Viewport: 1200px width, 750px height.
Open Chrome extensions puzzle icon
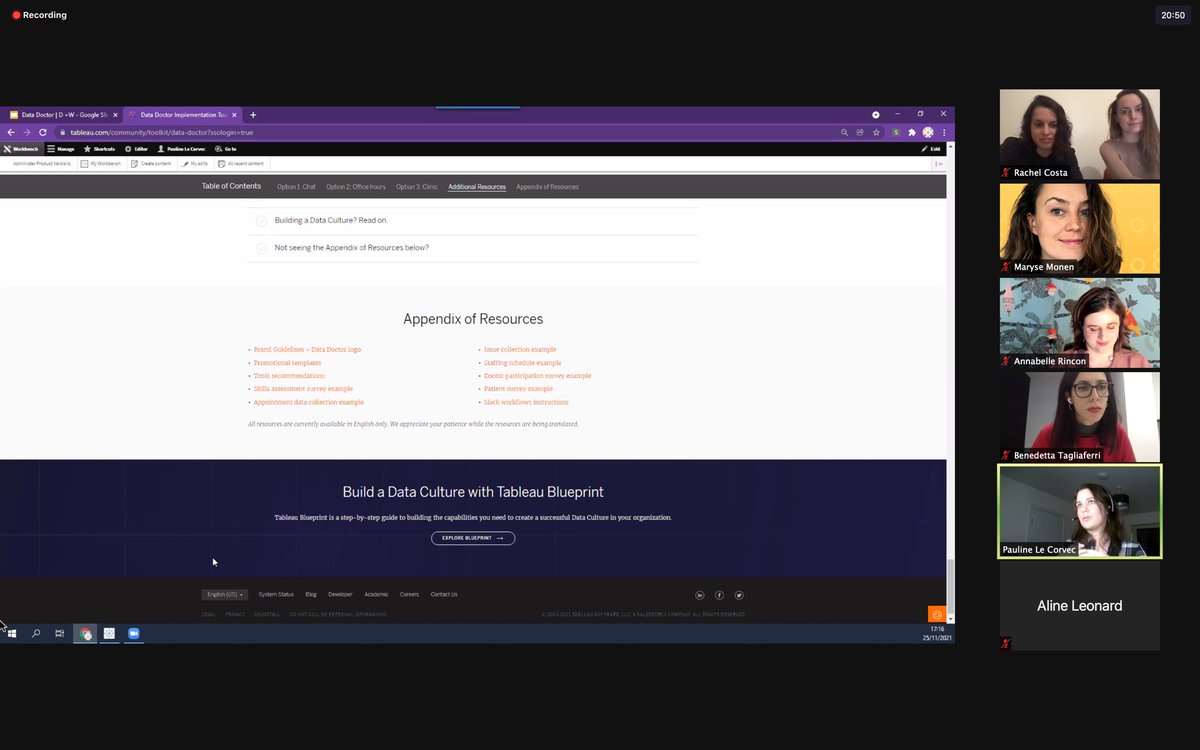coord(912,132)
